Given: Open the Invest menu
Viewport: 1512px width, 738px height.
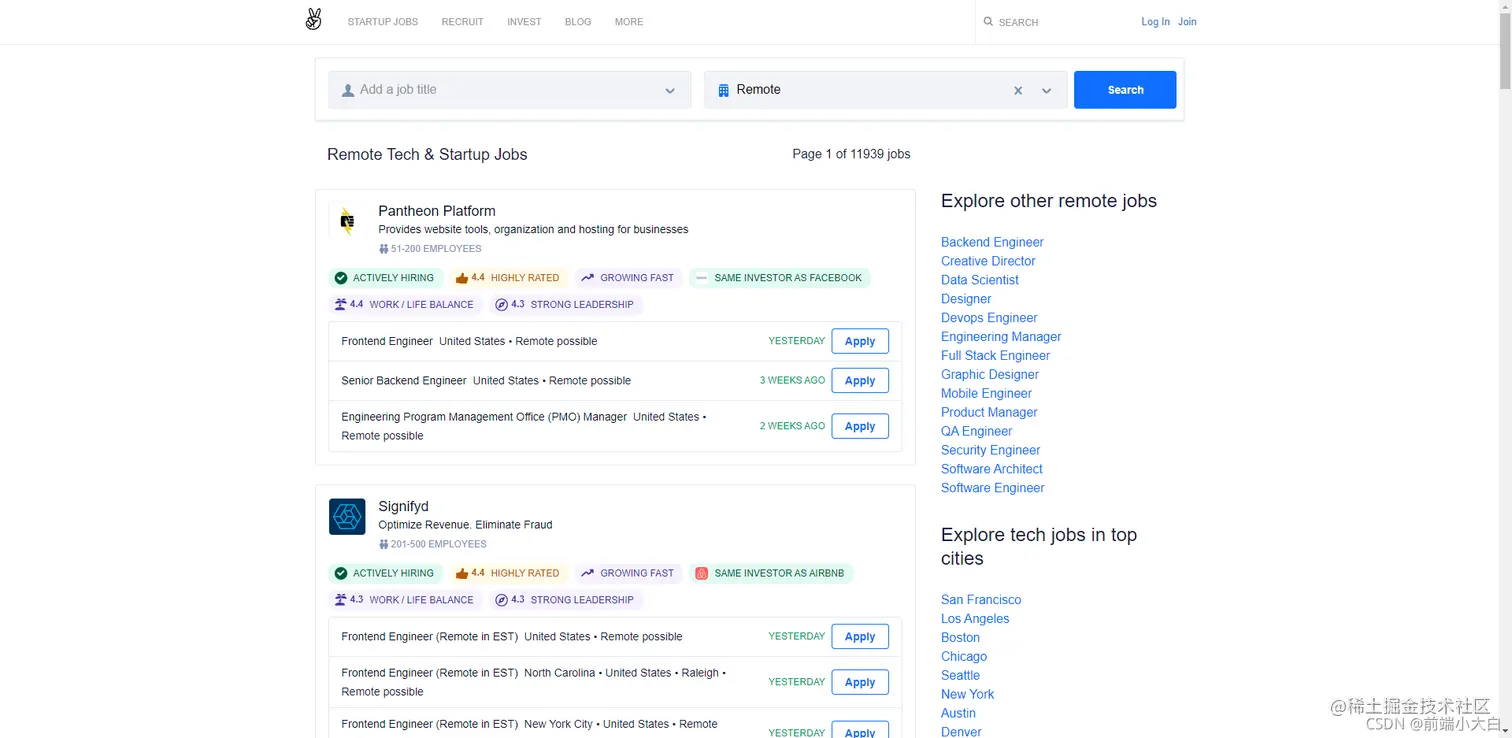Looking at the screenshot, I should point(524,21).
